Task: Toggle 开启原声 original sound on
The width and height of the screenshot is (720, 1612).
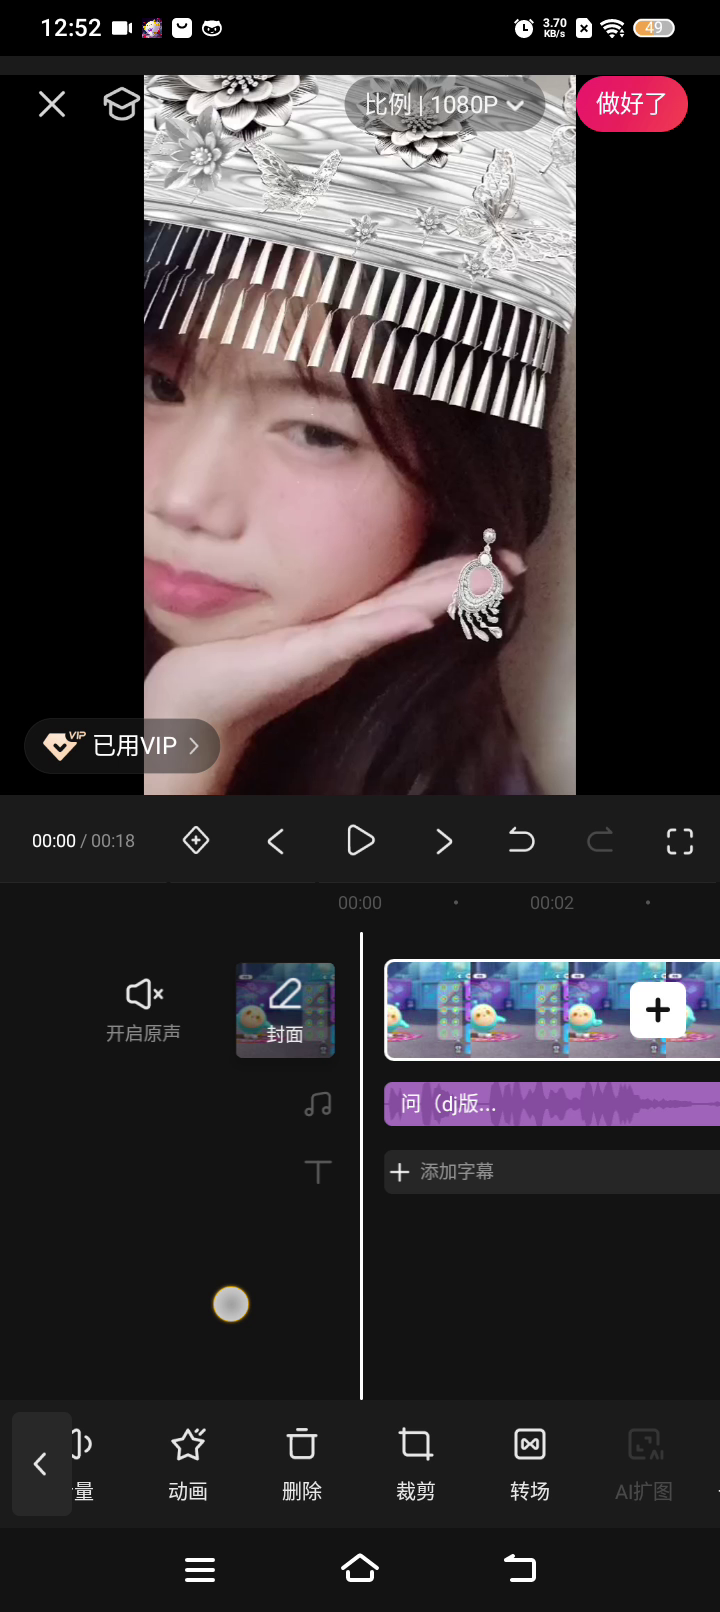Action: click(144, 1009)
